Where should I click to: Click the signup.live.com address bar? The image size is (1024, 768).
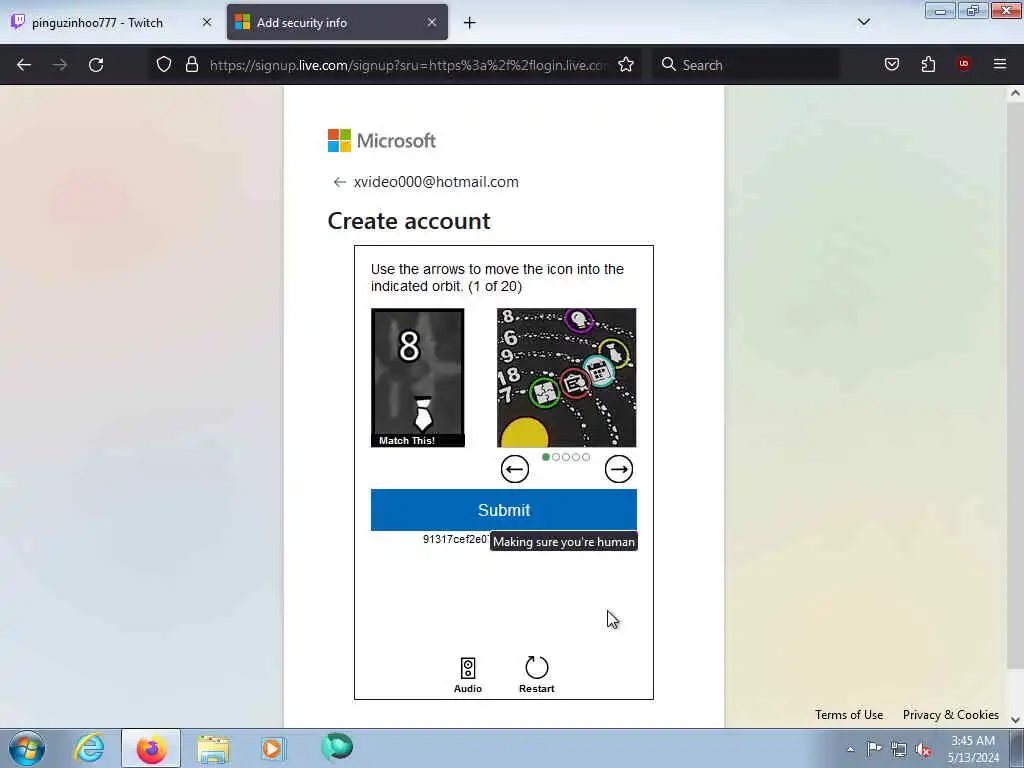408,65
